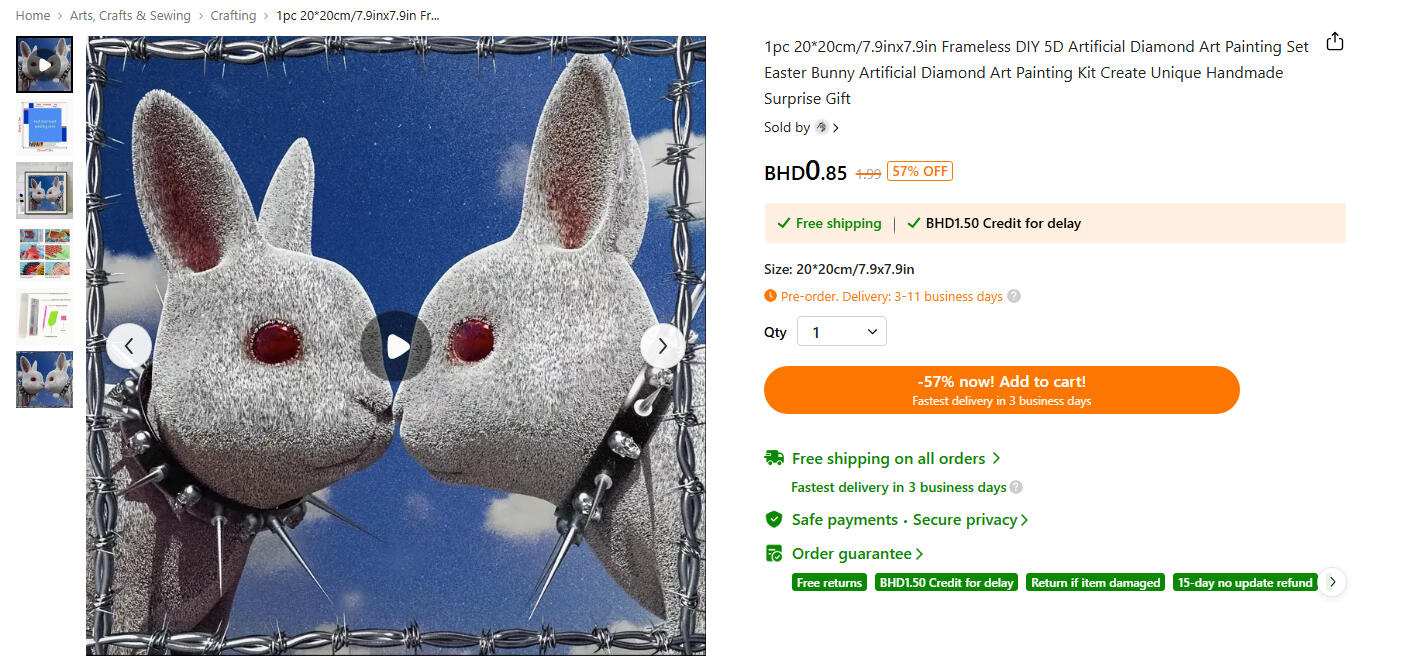Click the green delivery truck icon
The width and height of the screenshot is (1427, 660).
click(774, 458)
